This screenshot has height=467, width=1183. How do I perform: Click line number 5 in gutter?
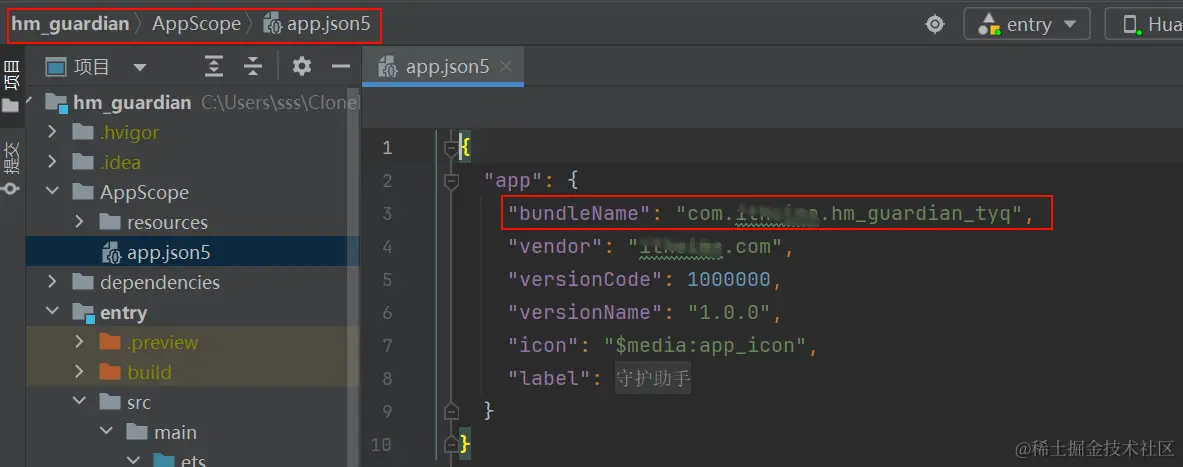coord(387,280)
